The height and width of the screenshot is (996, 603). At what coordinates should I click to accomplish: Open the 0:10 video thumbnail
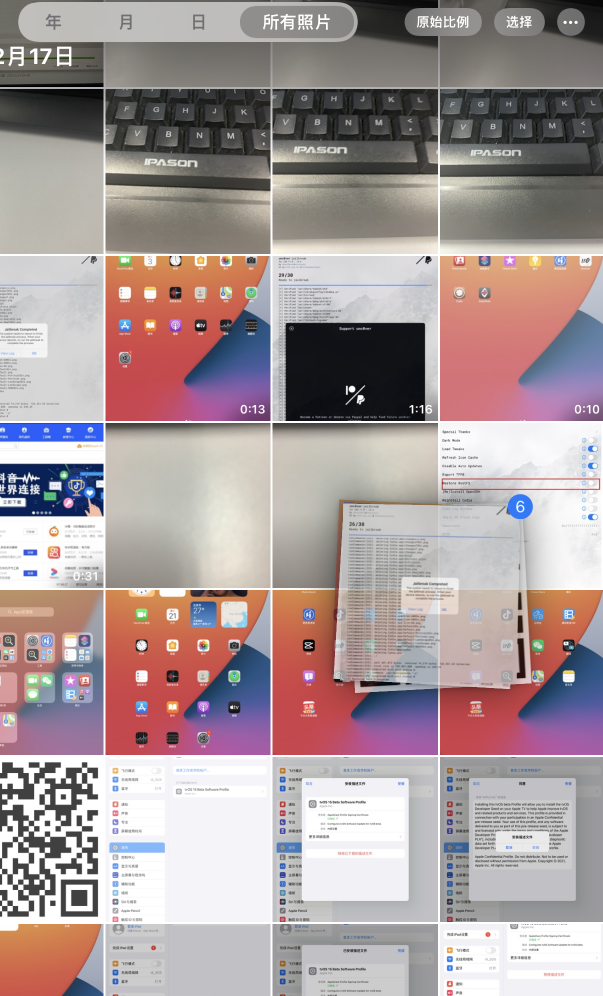click(521, 337)
